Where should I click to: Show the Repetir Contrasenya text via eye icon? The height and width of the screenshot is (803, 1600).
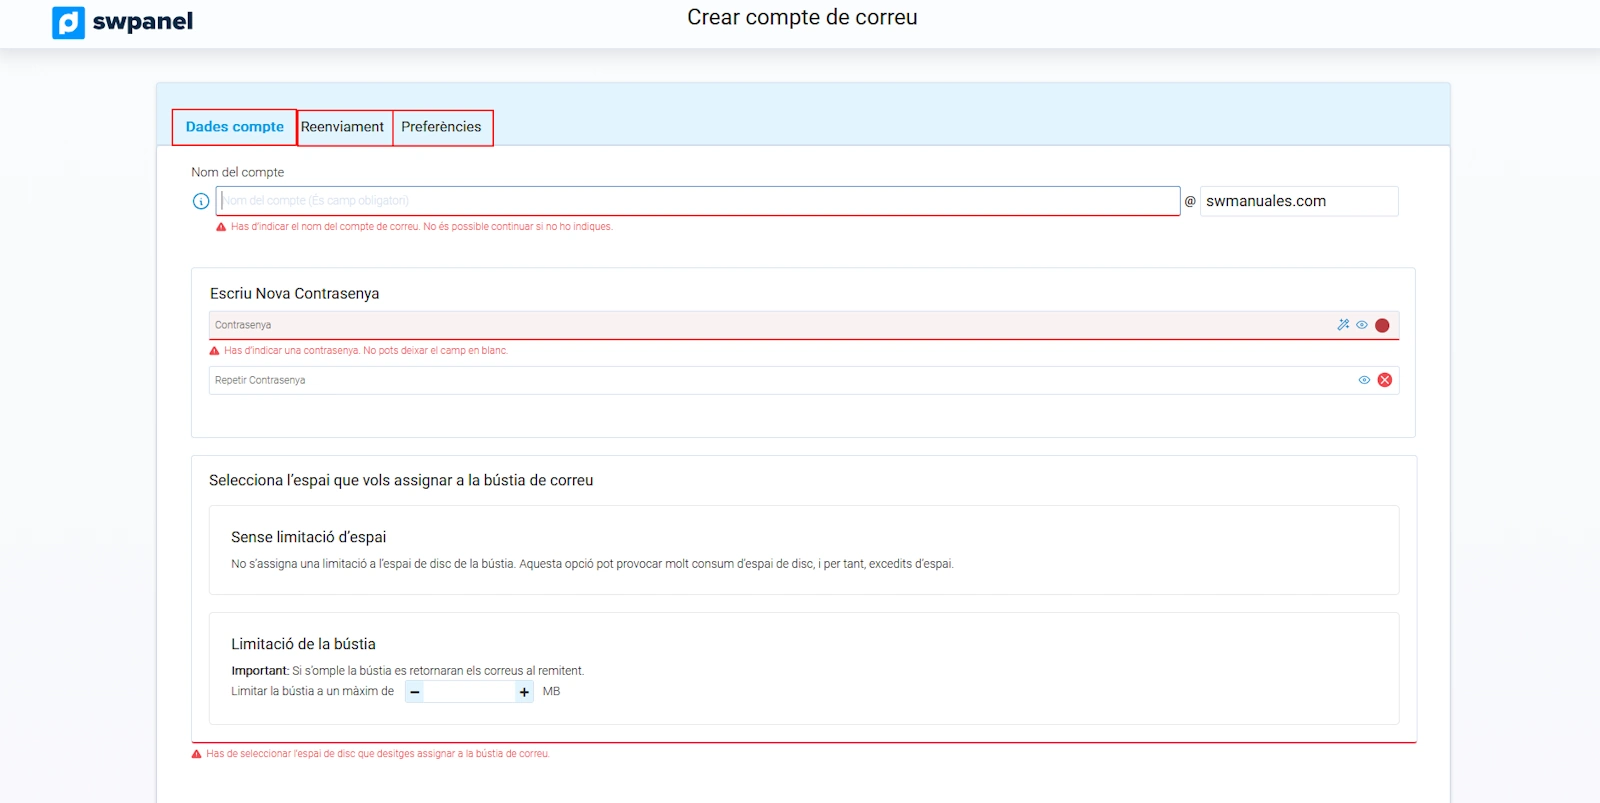point(1364,380)
